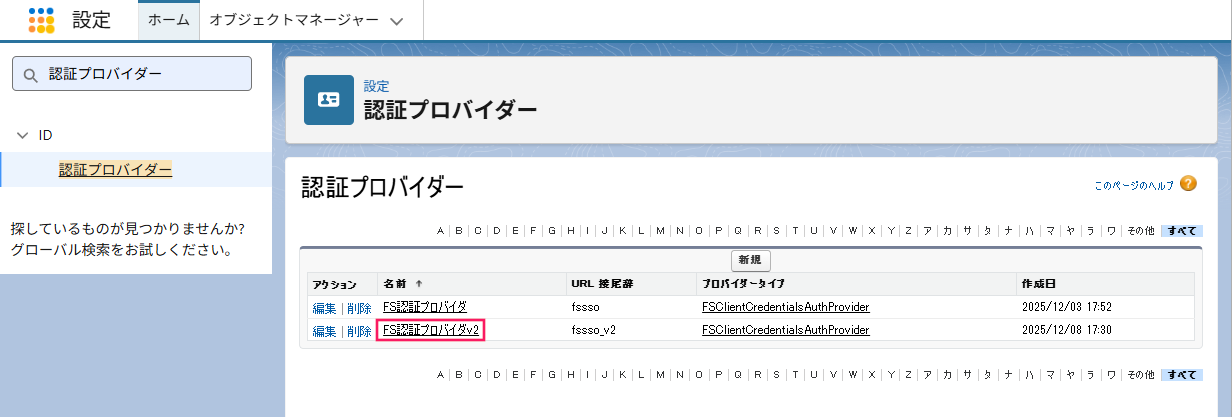Filter by カ below the table
The width and height of the screenshot is (1232, 417).
click(x=948, y=374)
